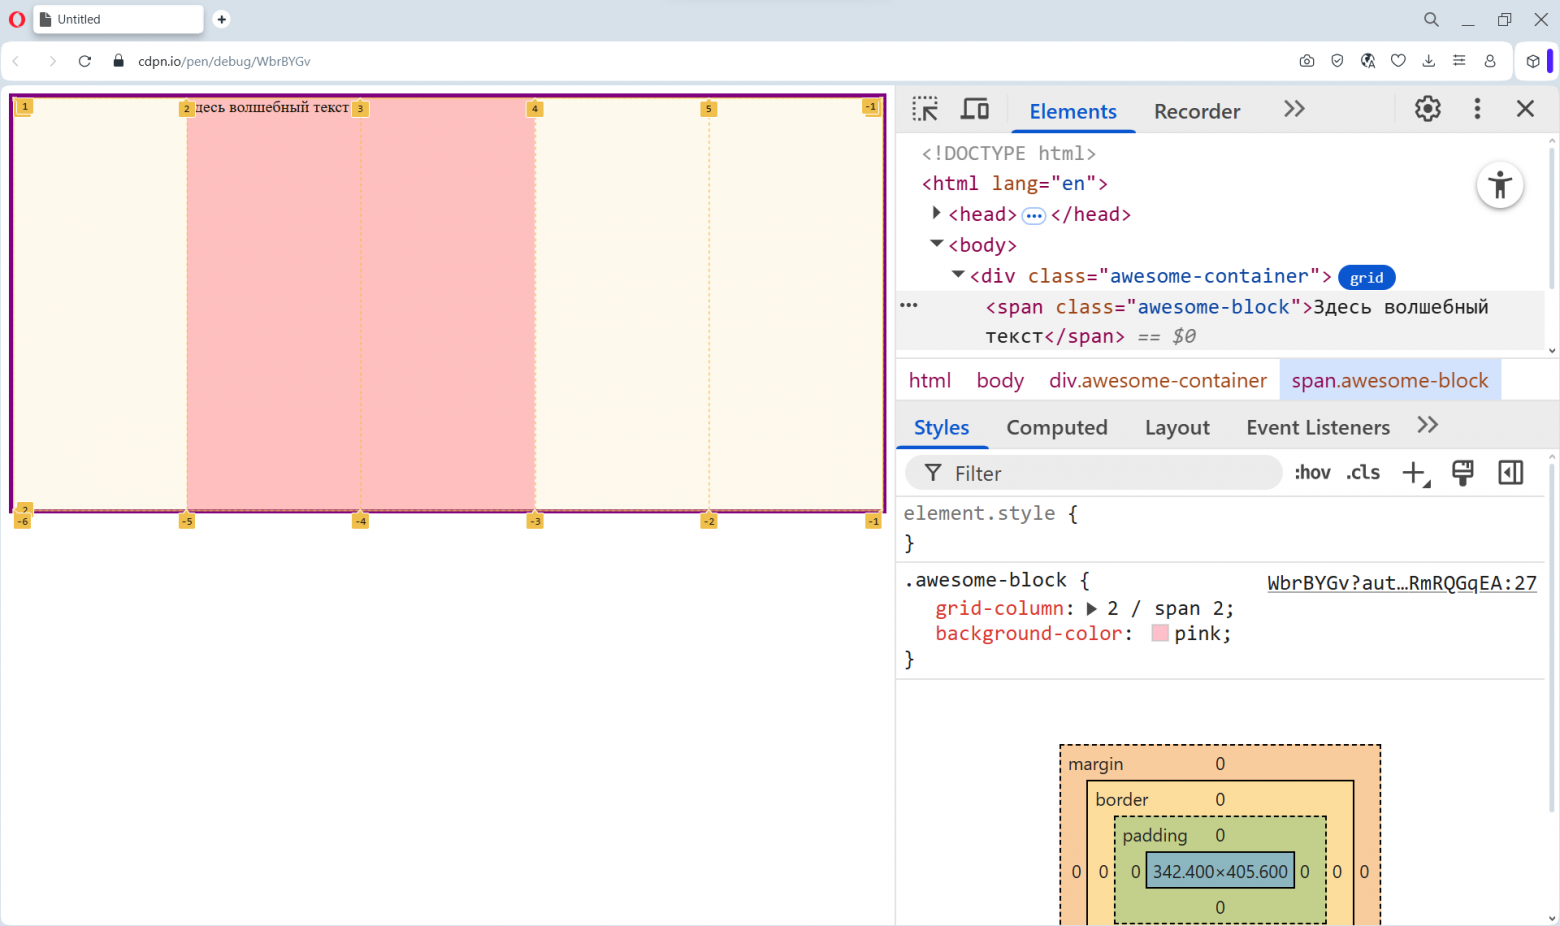The height and width of the screenshot is (926, 1560).
Task: Open the DevTools three-dot customization menu
Action: (1477, 108)
